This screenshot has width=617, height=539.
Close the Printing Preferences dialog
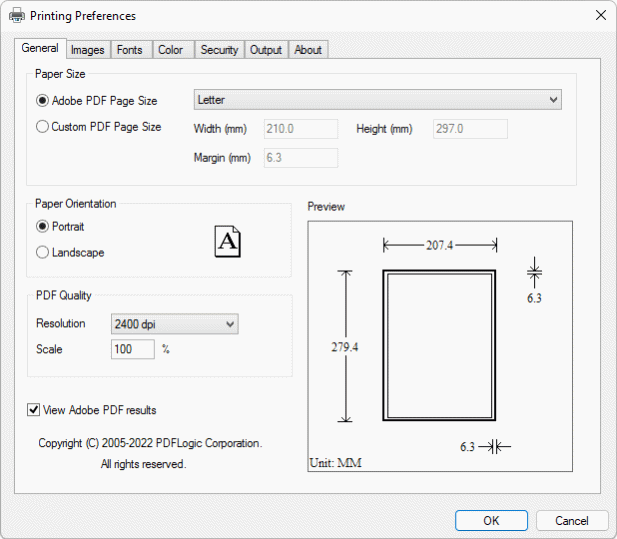600,15
